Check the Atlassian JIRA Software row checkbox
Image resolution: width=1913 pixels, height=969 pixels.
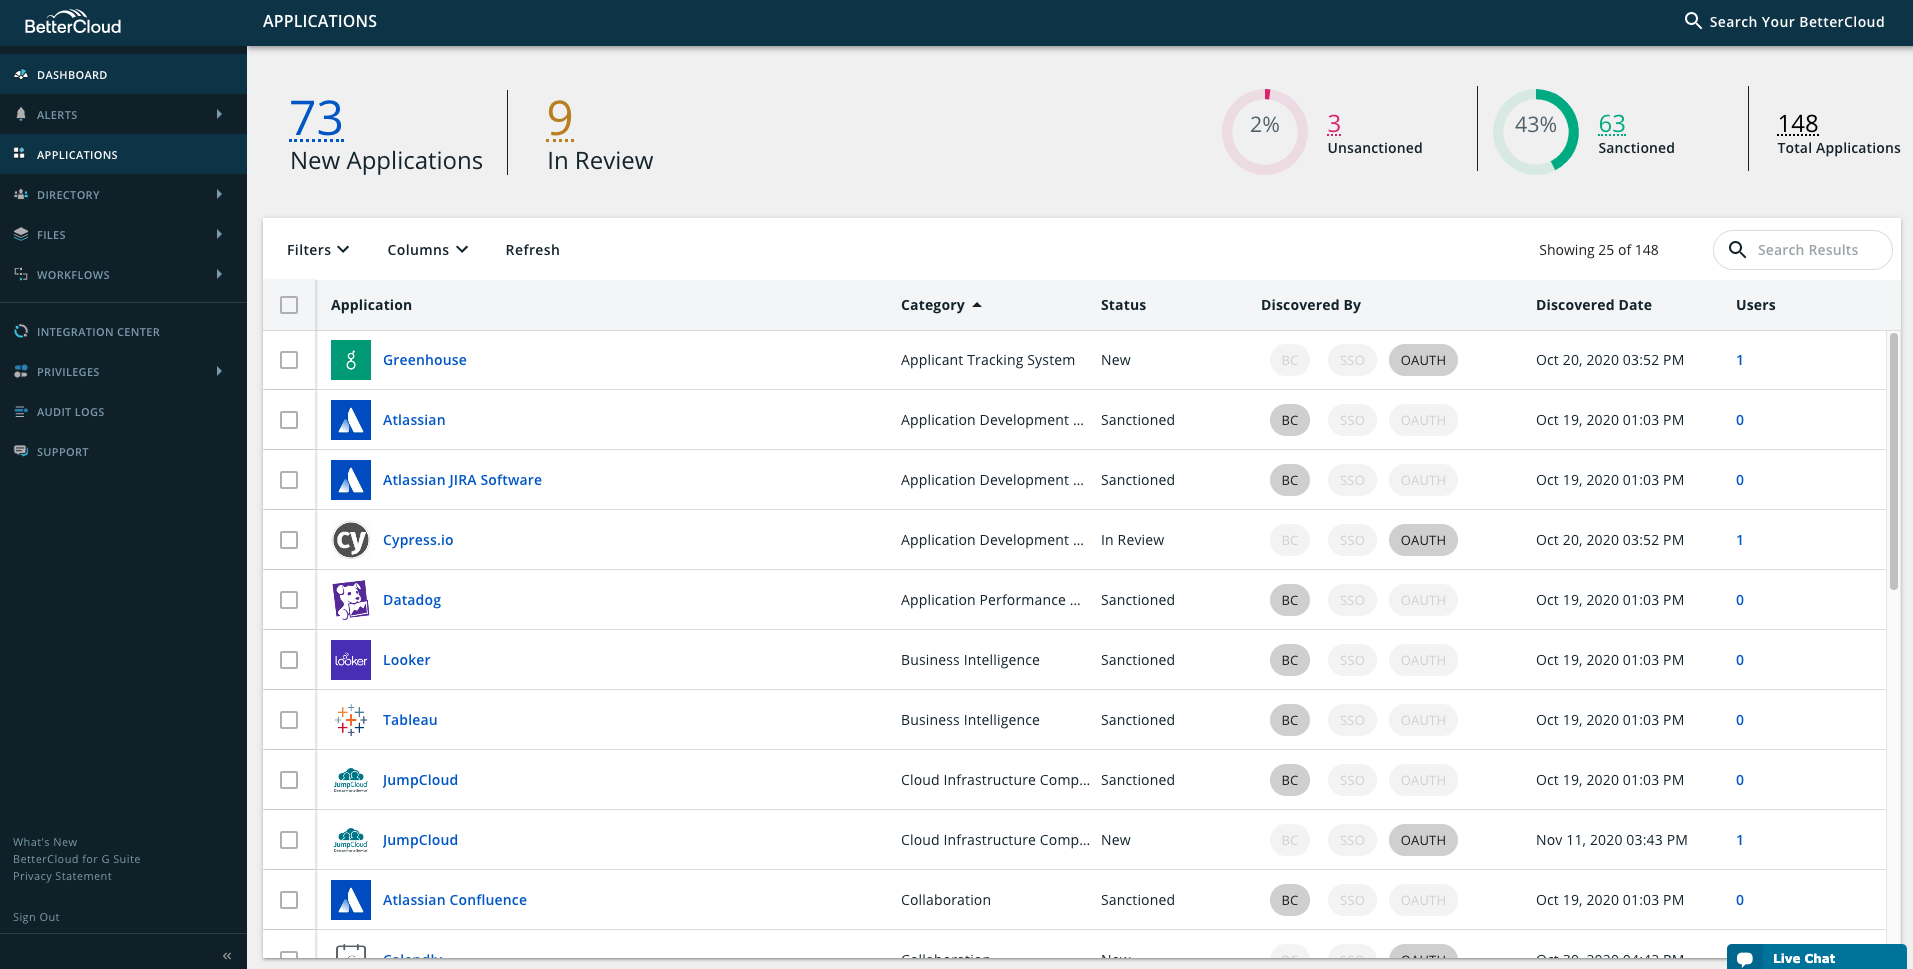click(x=289, y=480)
